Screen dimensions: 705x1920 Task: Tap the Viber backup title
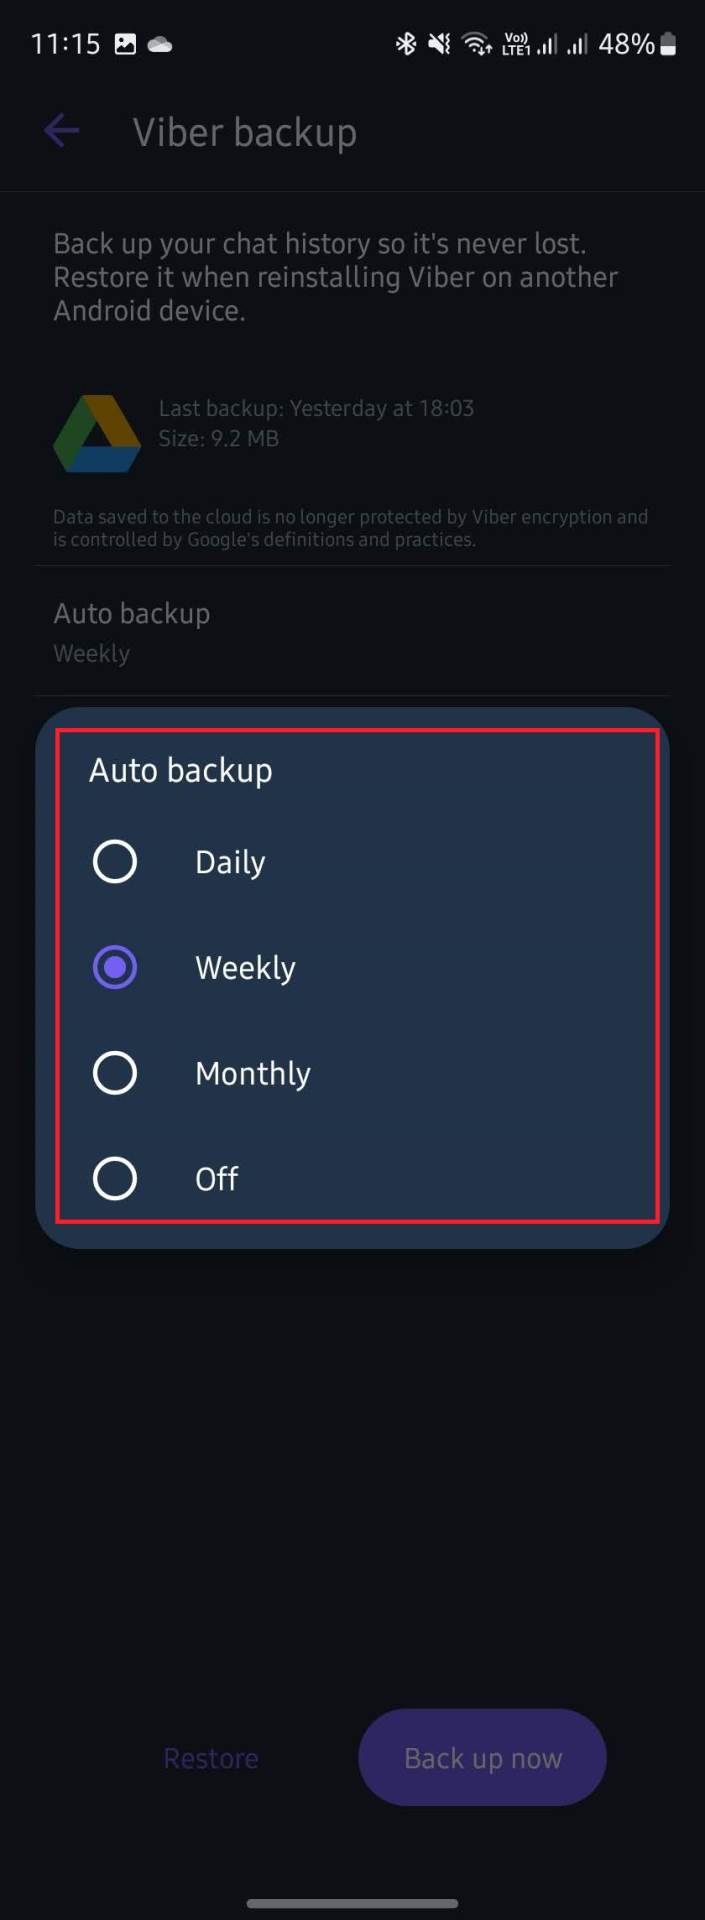pyautogui.click(x=245, y=132)
